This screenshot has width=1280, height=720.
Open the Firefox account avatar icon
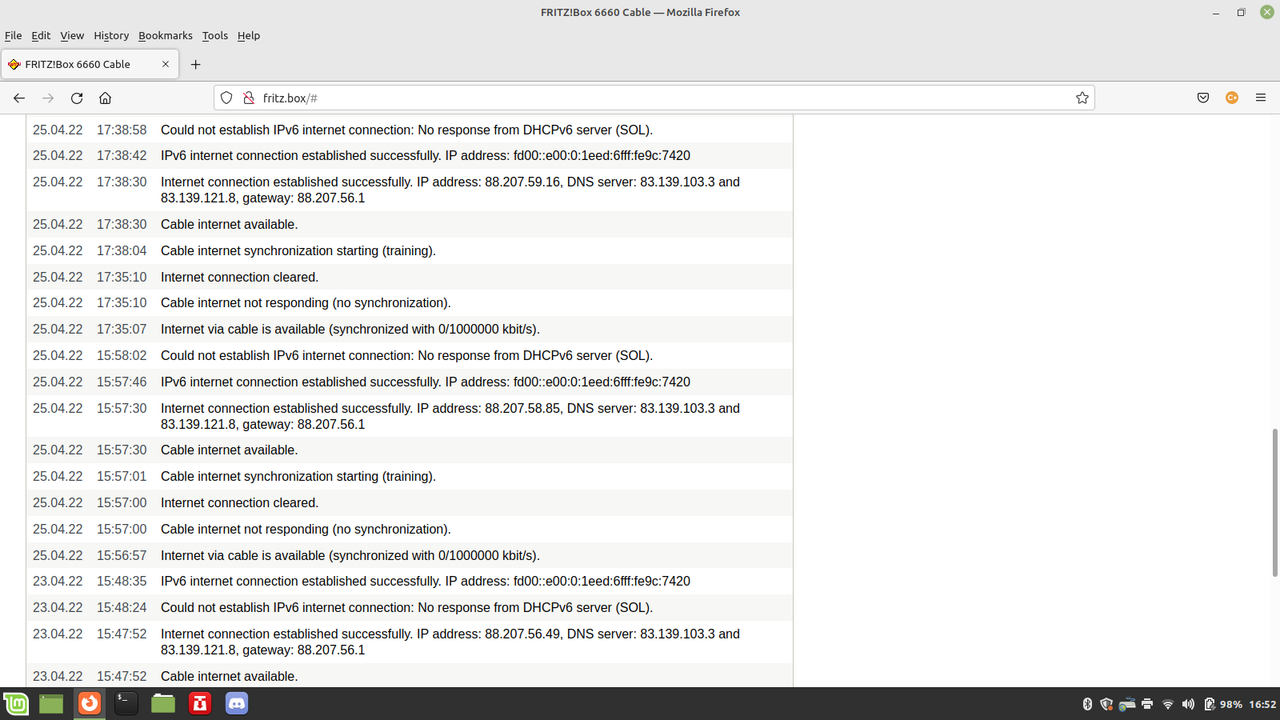coord(1232,98)
